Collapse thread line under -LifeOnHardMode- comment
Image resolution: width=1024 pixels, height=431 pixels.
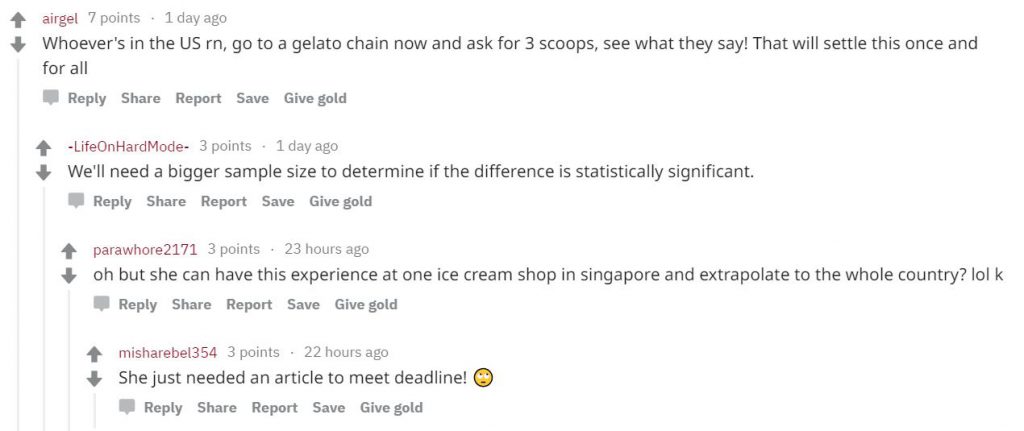pos(44,307)
